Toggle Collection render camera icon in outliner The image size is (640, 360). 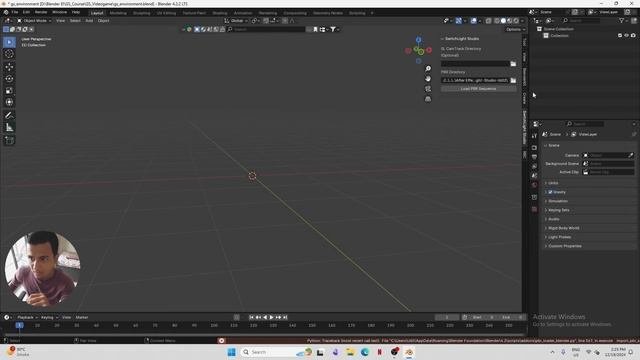633,36
